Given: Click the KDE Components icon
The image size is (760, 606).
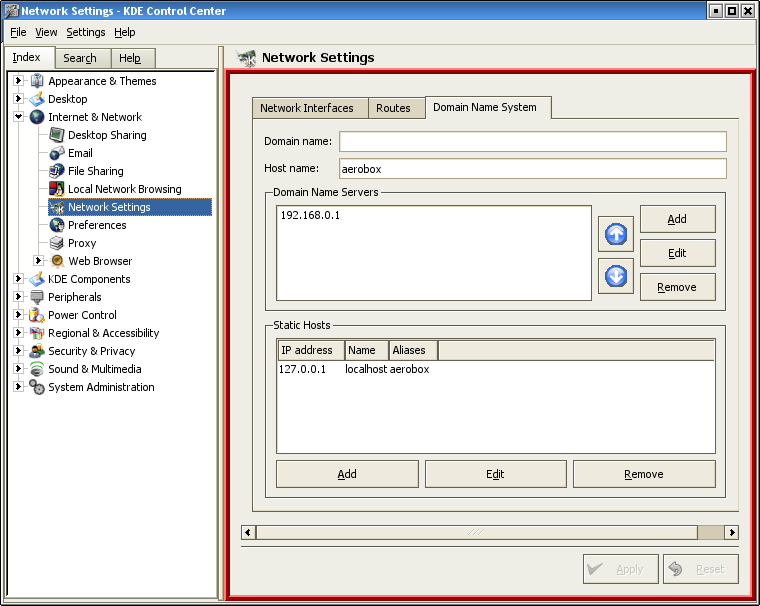Looking at the screenshot, I should pos(37,279).
